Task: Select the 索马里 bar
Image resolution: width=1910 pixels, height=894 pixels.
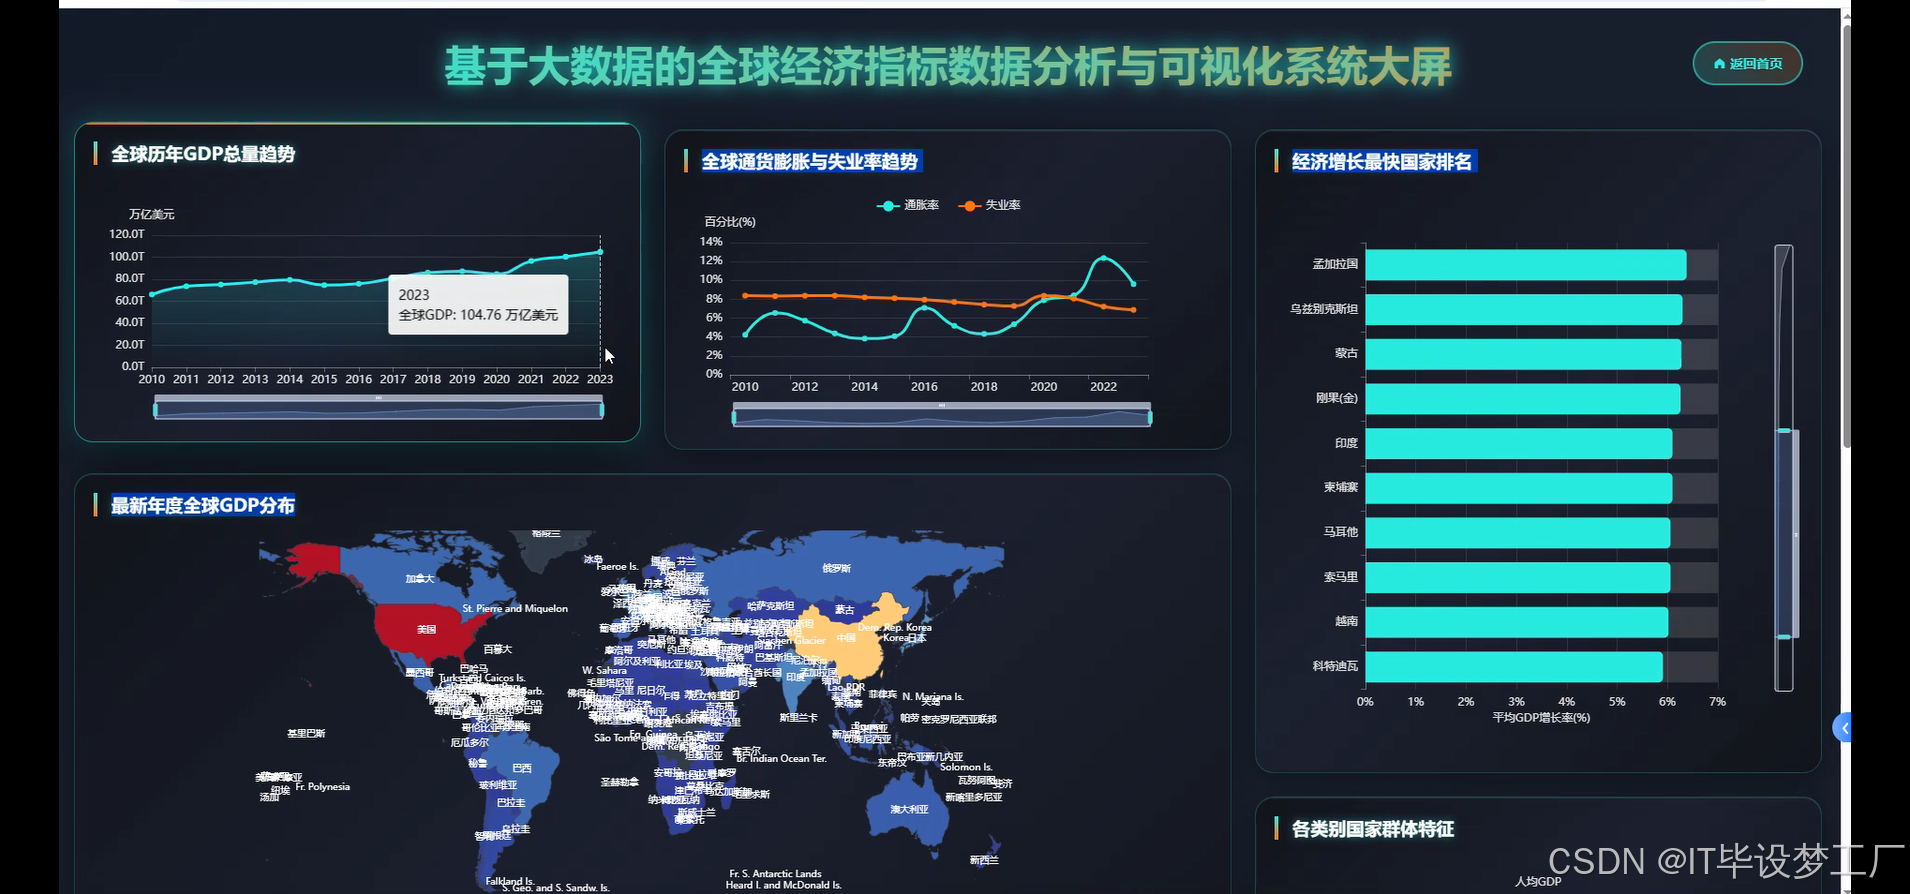Action: (x=1518, y=577)
